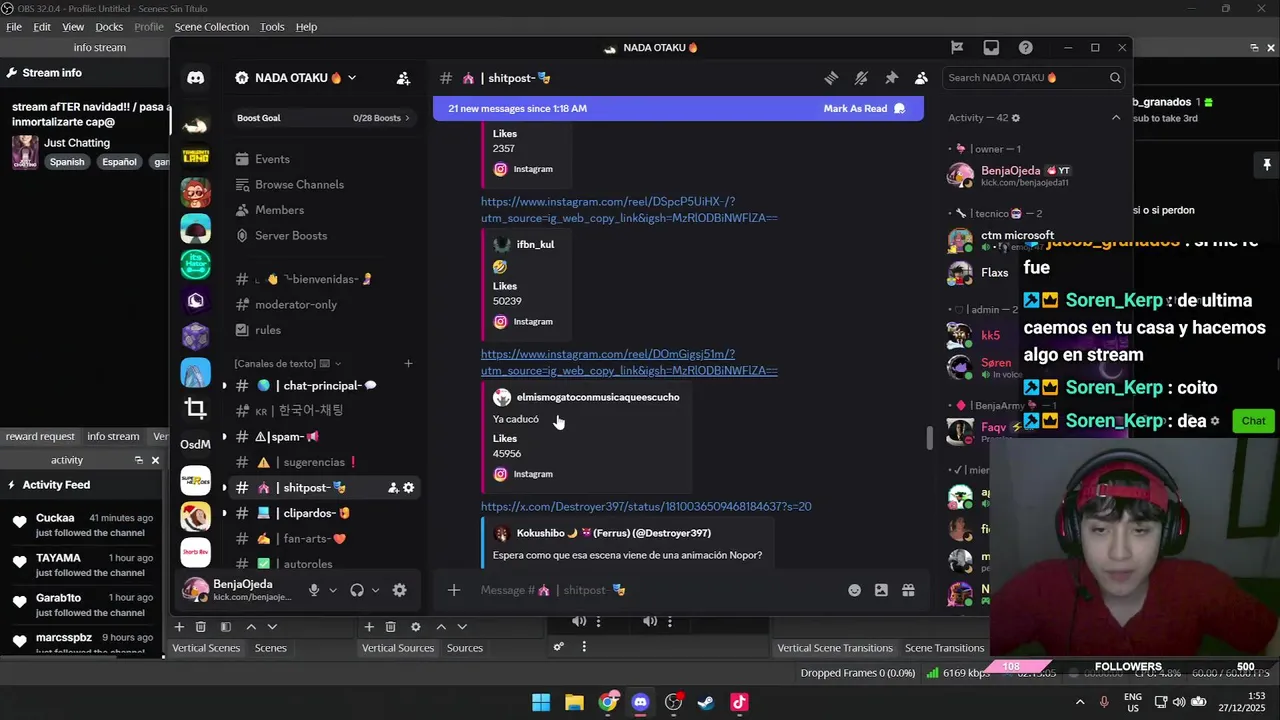Open the Discord help question-mark icon
Screen dimensions: 1280x720
1025,47
